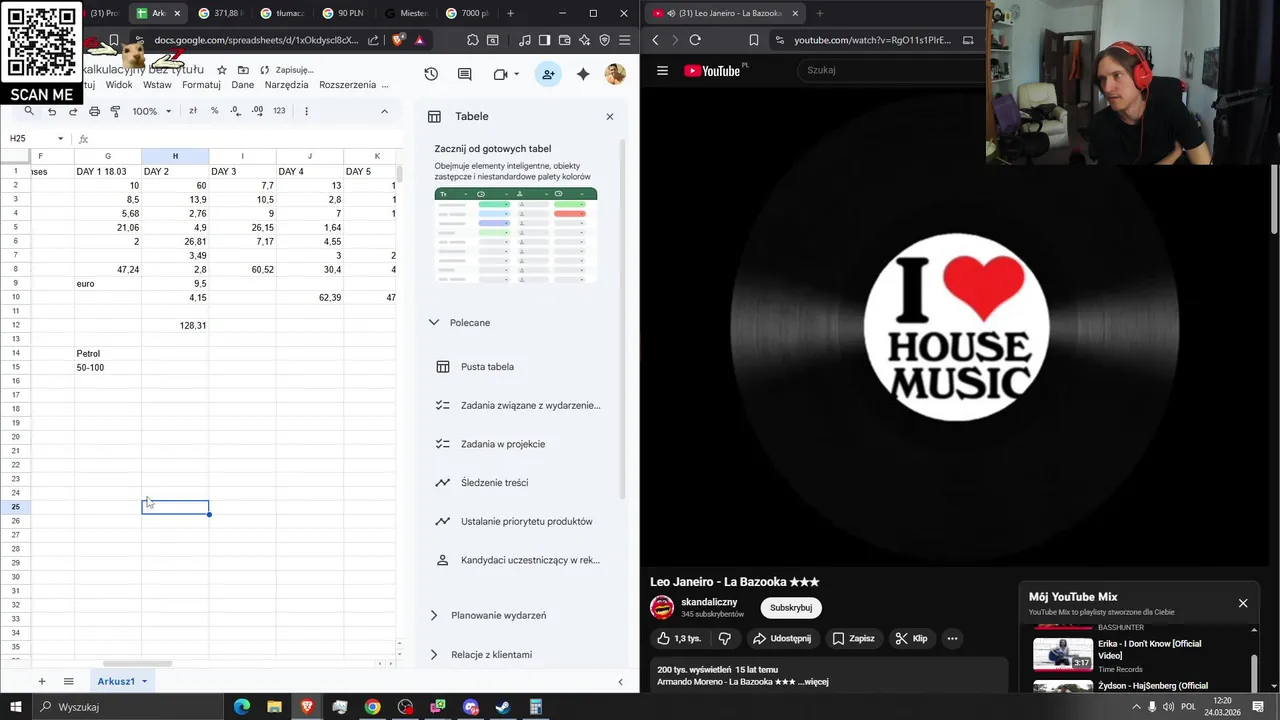Subscribe to skandaliczny channel

pos(791,607)
